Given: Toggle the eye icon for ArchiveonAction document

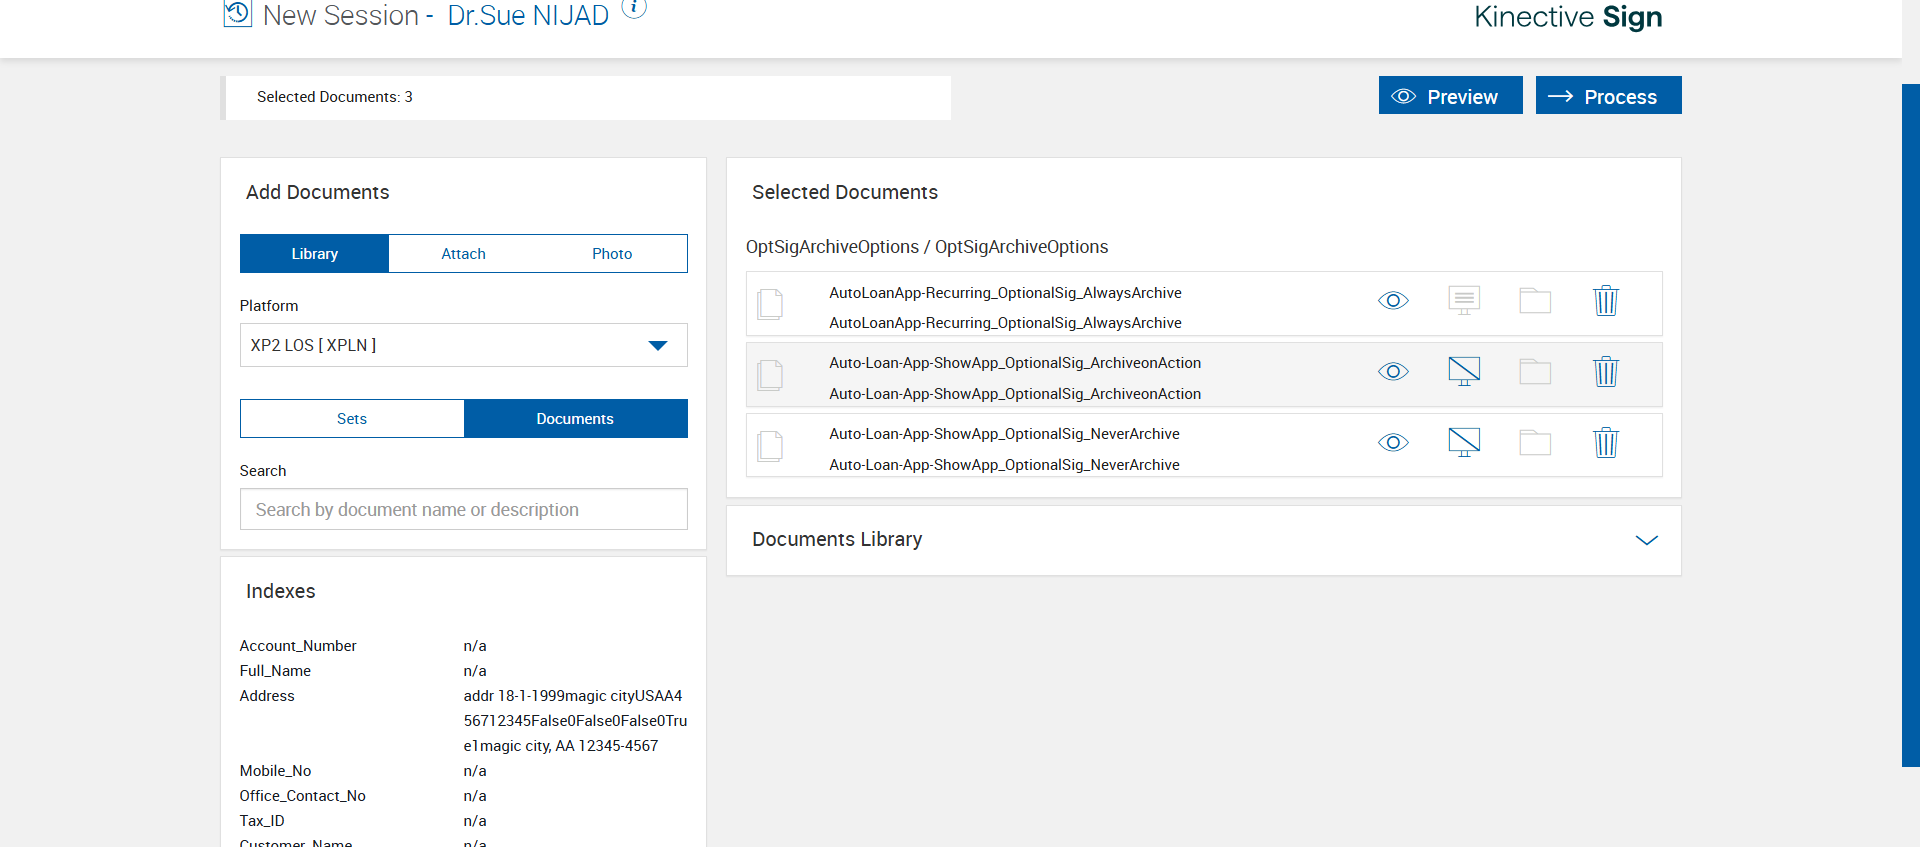Looking at the screenshot, I should (1393, 372).
